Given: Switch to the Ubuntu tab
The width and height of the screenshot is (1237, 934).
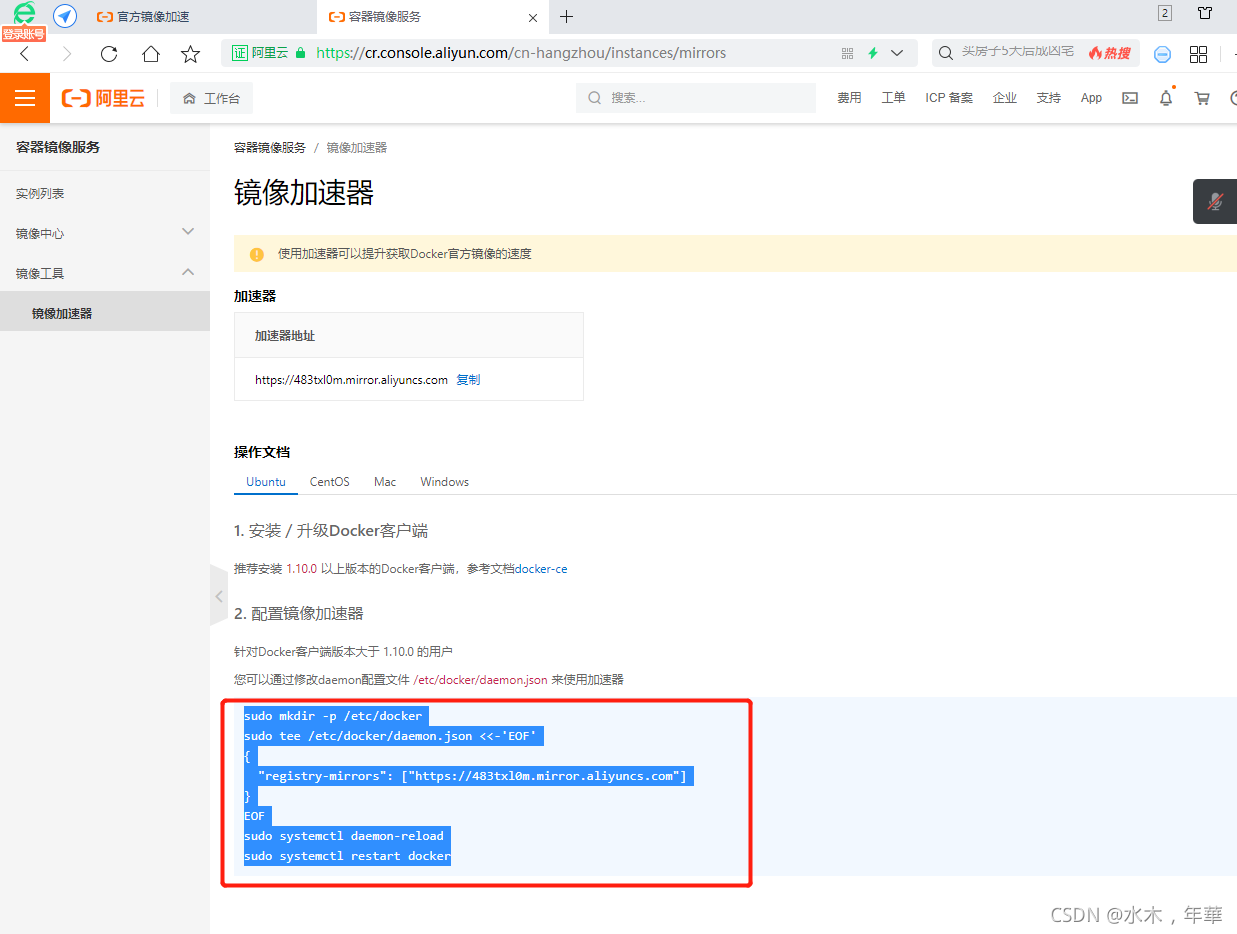Looking at the screenshot, I should click(x=266, y=482).
